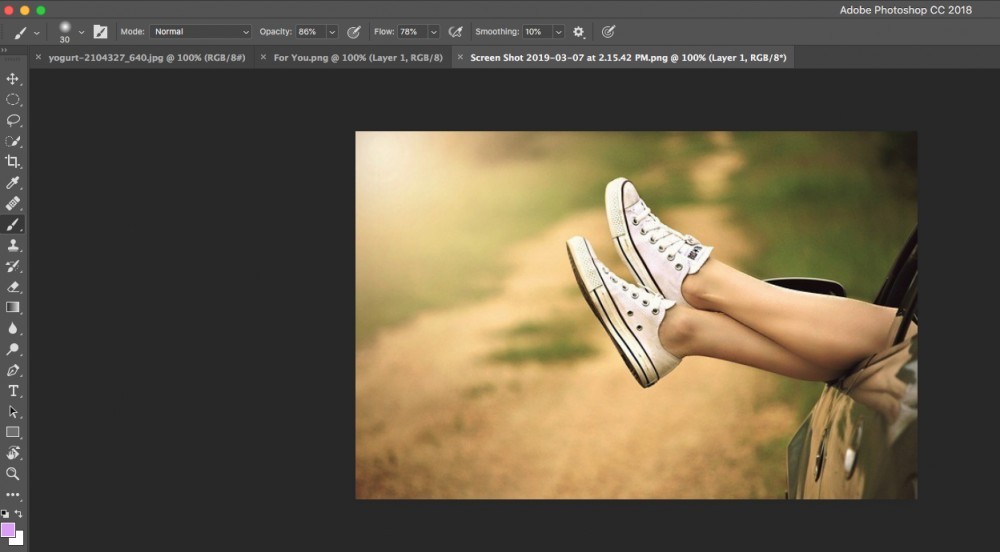This screenshot has width=1000, height=552.
Task: Click the Opacity value field
Action: click(x=311, y=32)
